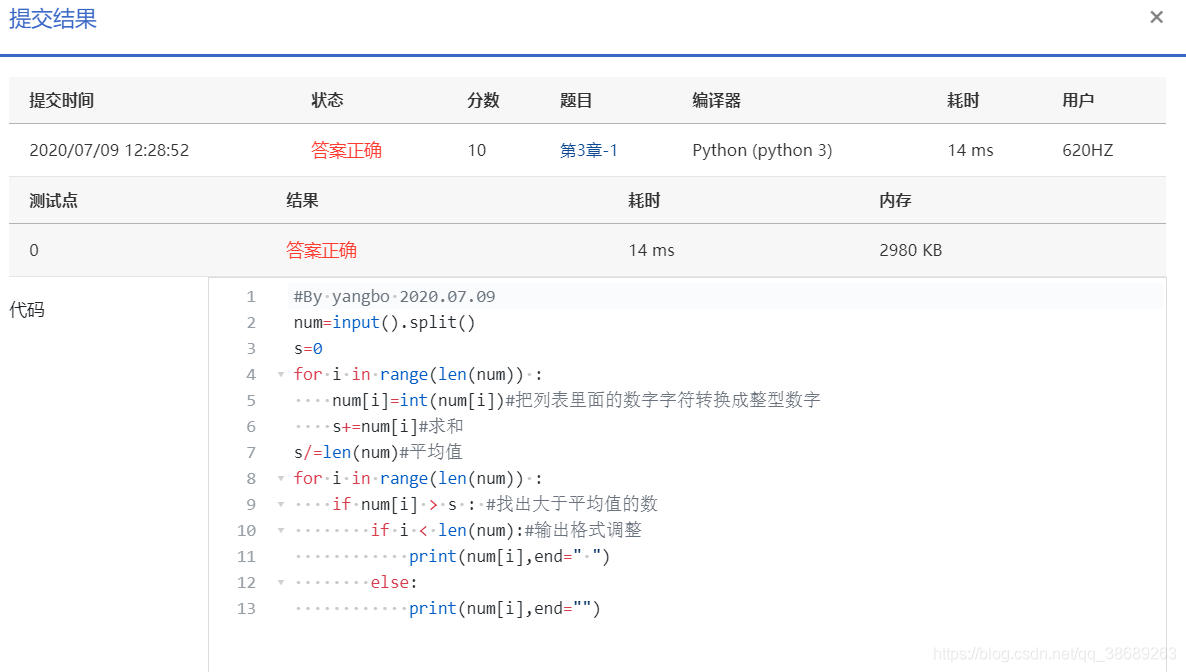The height and width of the screenshot is (672, 1186).
Task: Click the 14 ms value beside 2980 KB
Action: [x=651, y=250]
